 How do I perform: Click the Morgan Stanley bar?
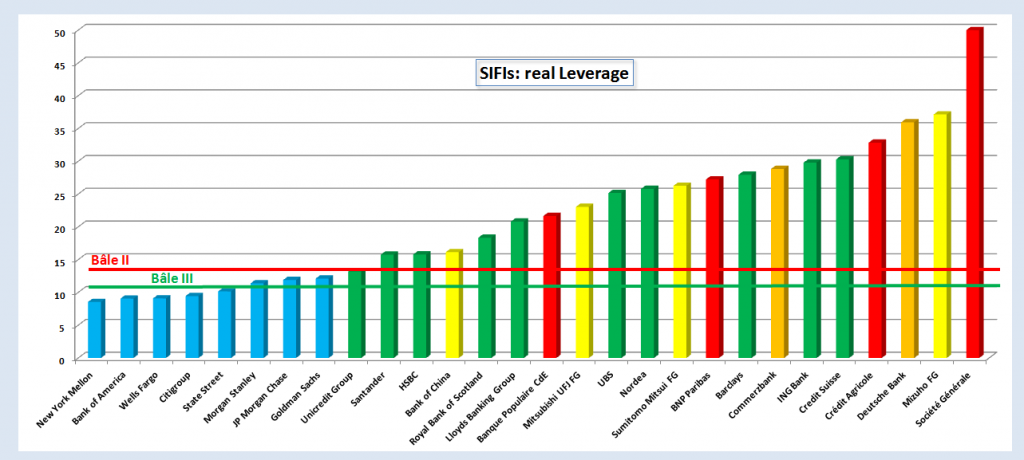coord(259,320)
